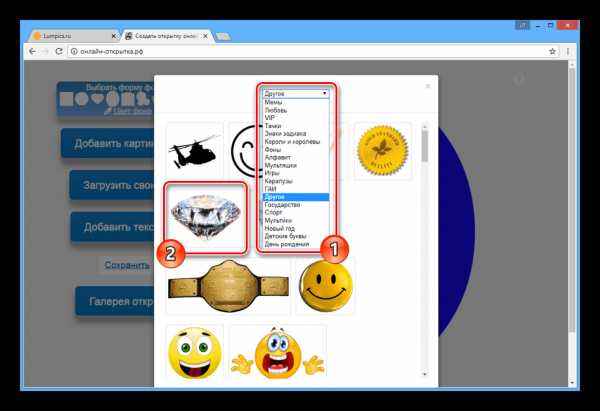This screenshot has width=600, height=411.
Task: Select Знаки зодиака category
Action: click(x=296, y=134)
